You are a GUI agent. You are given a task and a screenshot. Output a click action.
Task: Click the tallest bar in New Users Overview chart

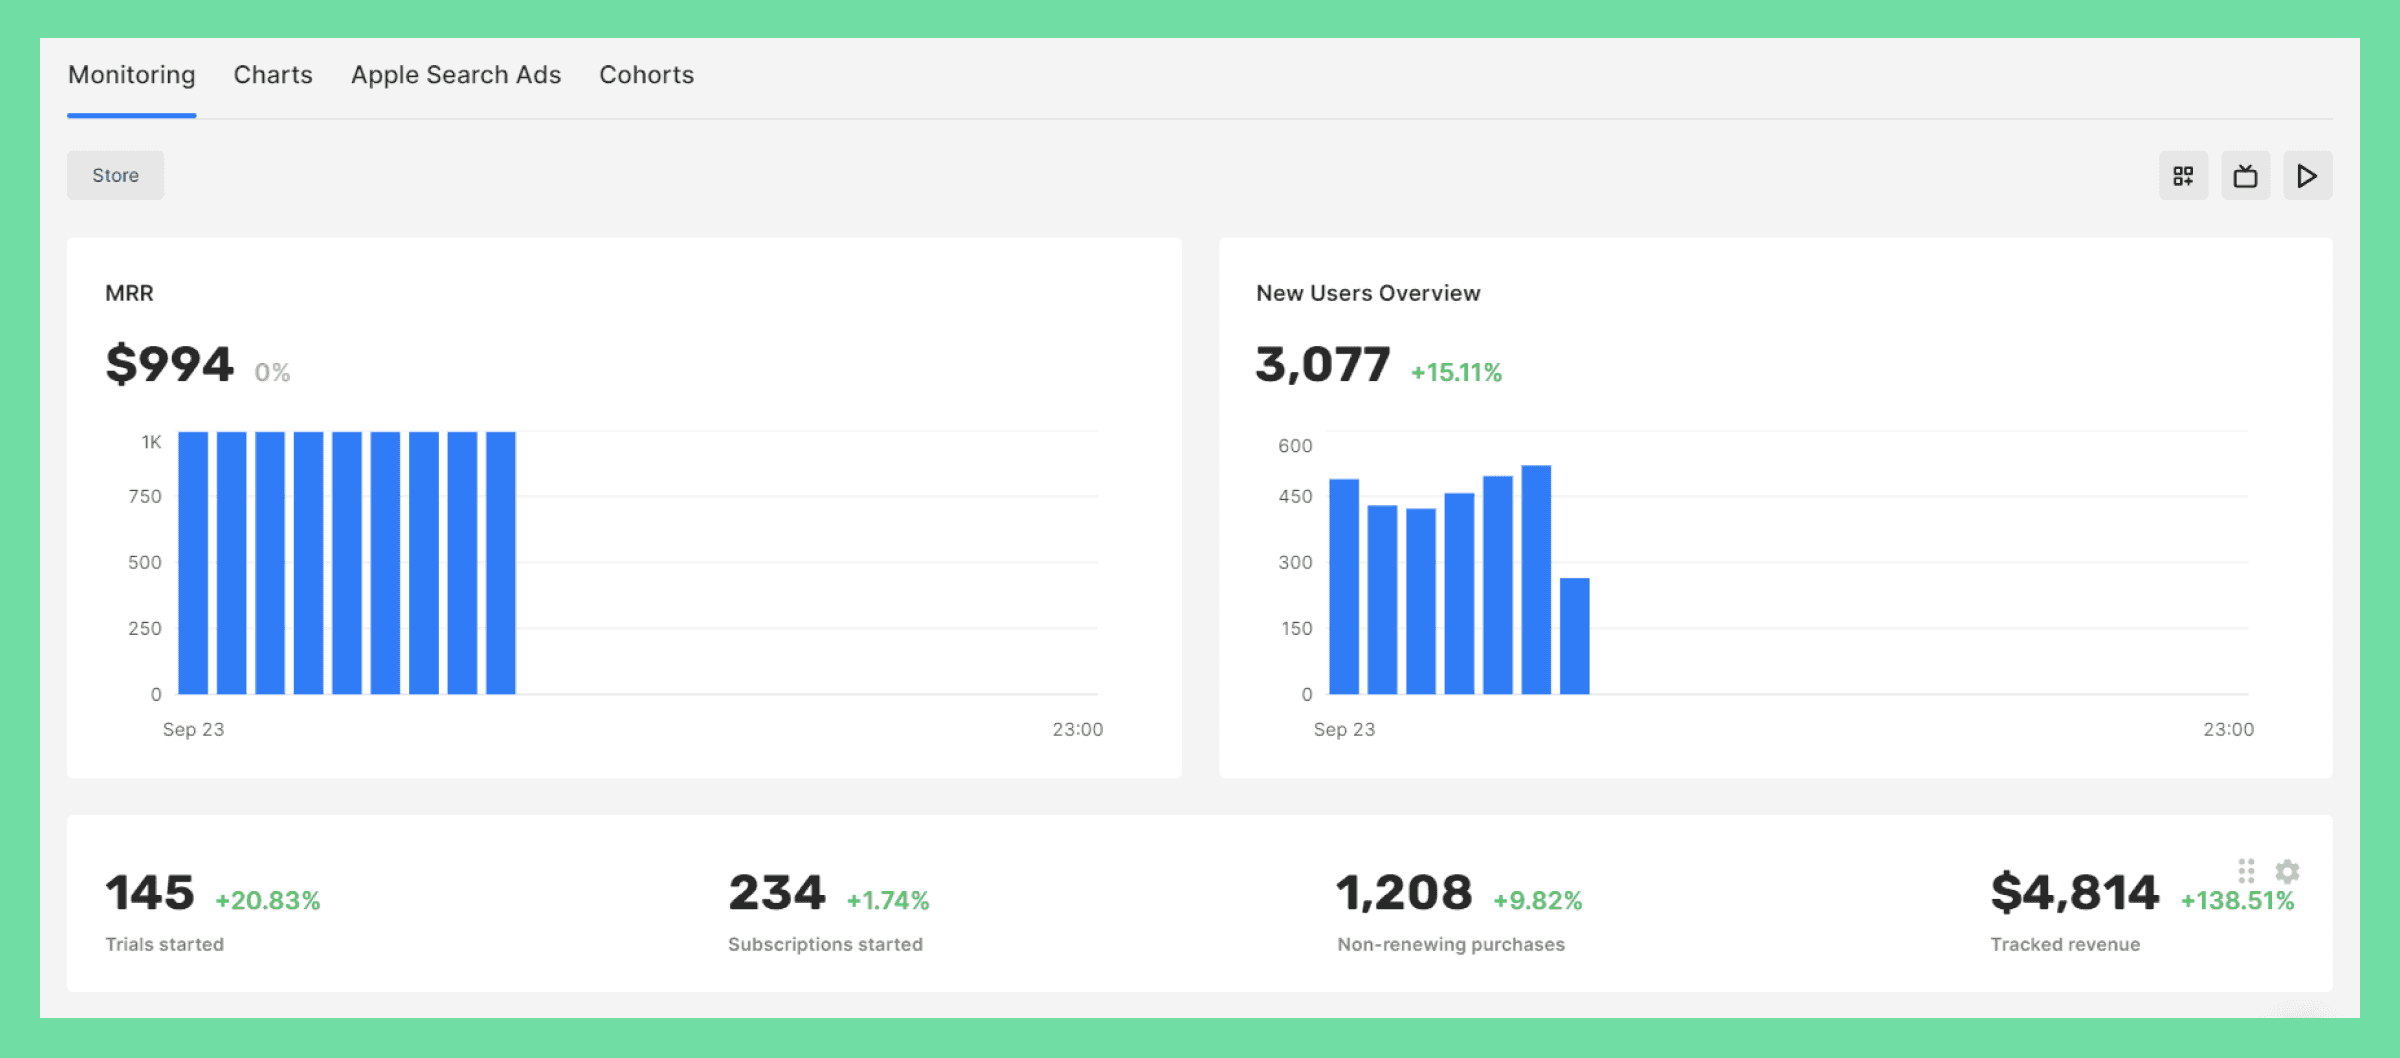pyautogui.click(x=1537, y=580)
